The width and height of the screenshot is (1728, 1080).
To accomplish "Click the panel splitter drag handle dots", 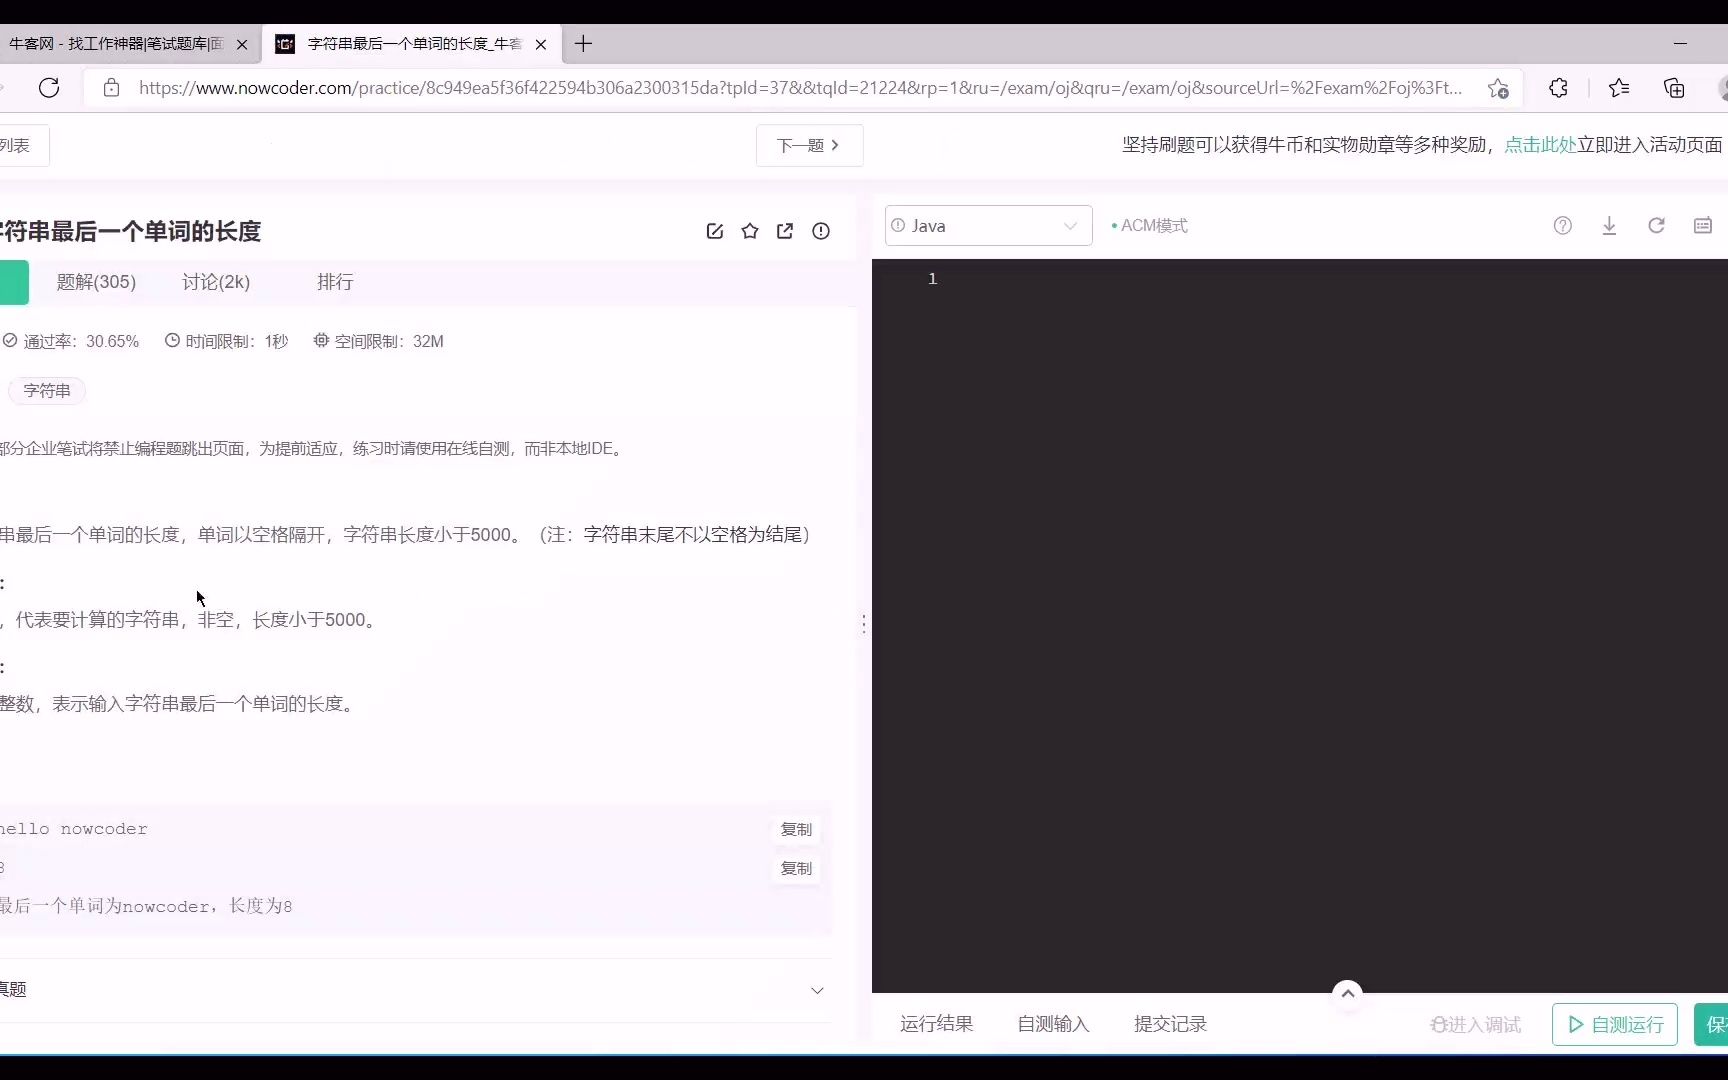I will (864, 624).
